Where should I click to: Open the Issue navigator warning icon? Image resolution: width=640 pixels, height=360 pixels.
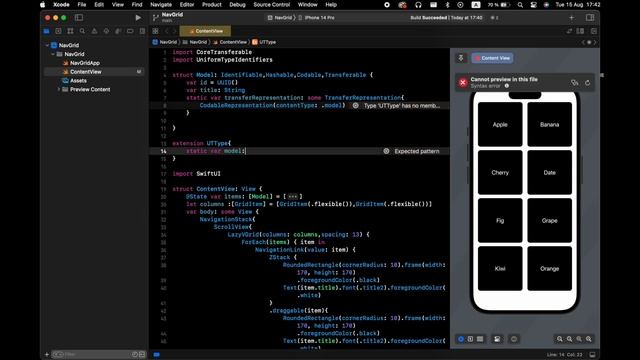click(x=94, y=31)
